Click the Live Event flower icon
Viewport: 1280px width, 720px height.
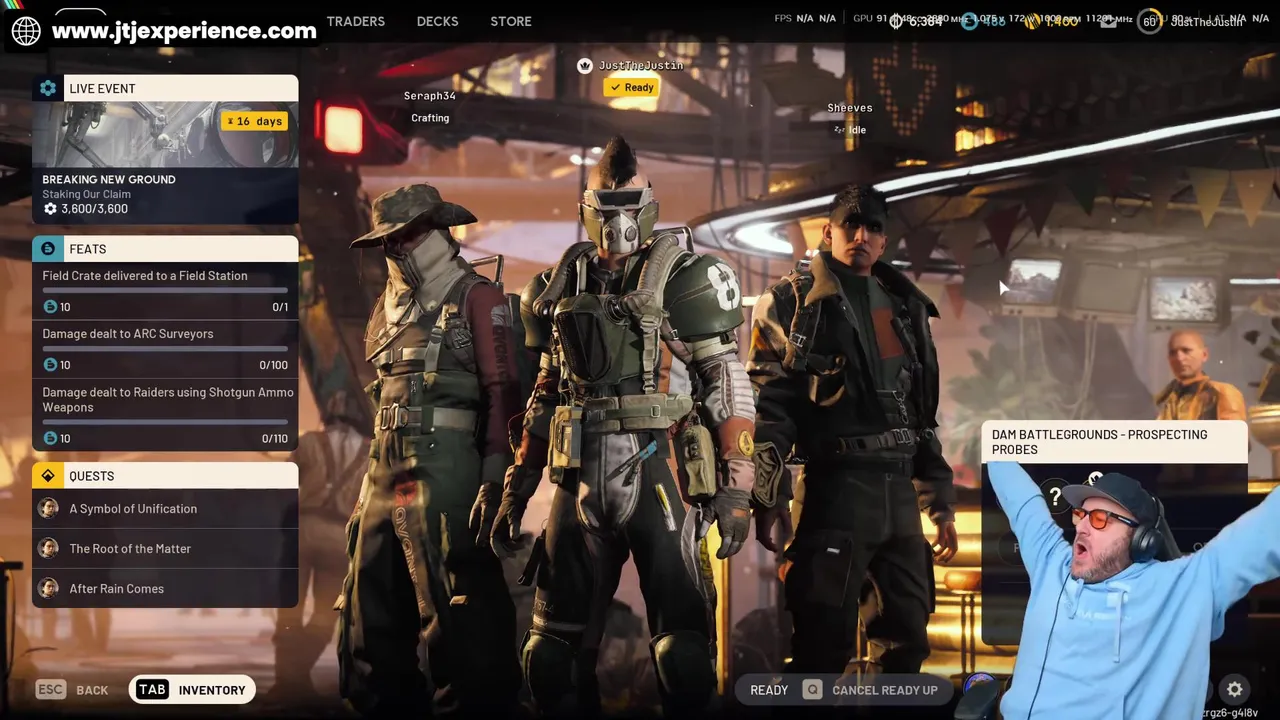pos(48,88)
